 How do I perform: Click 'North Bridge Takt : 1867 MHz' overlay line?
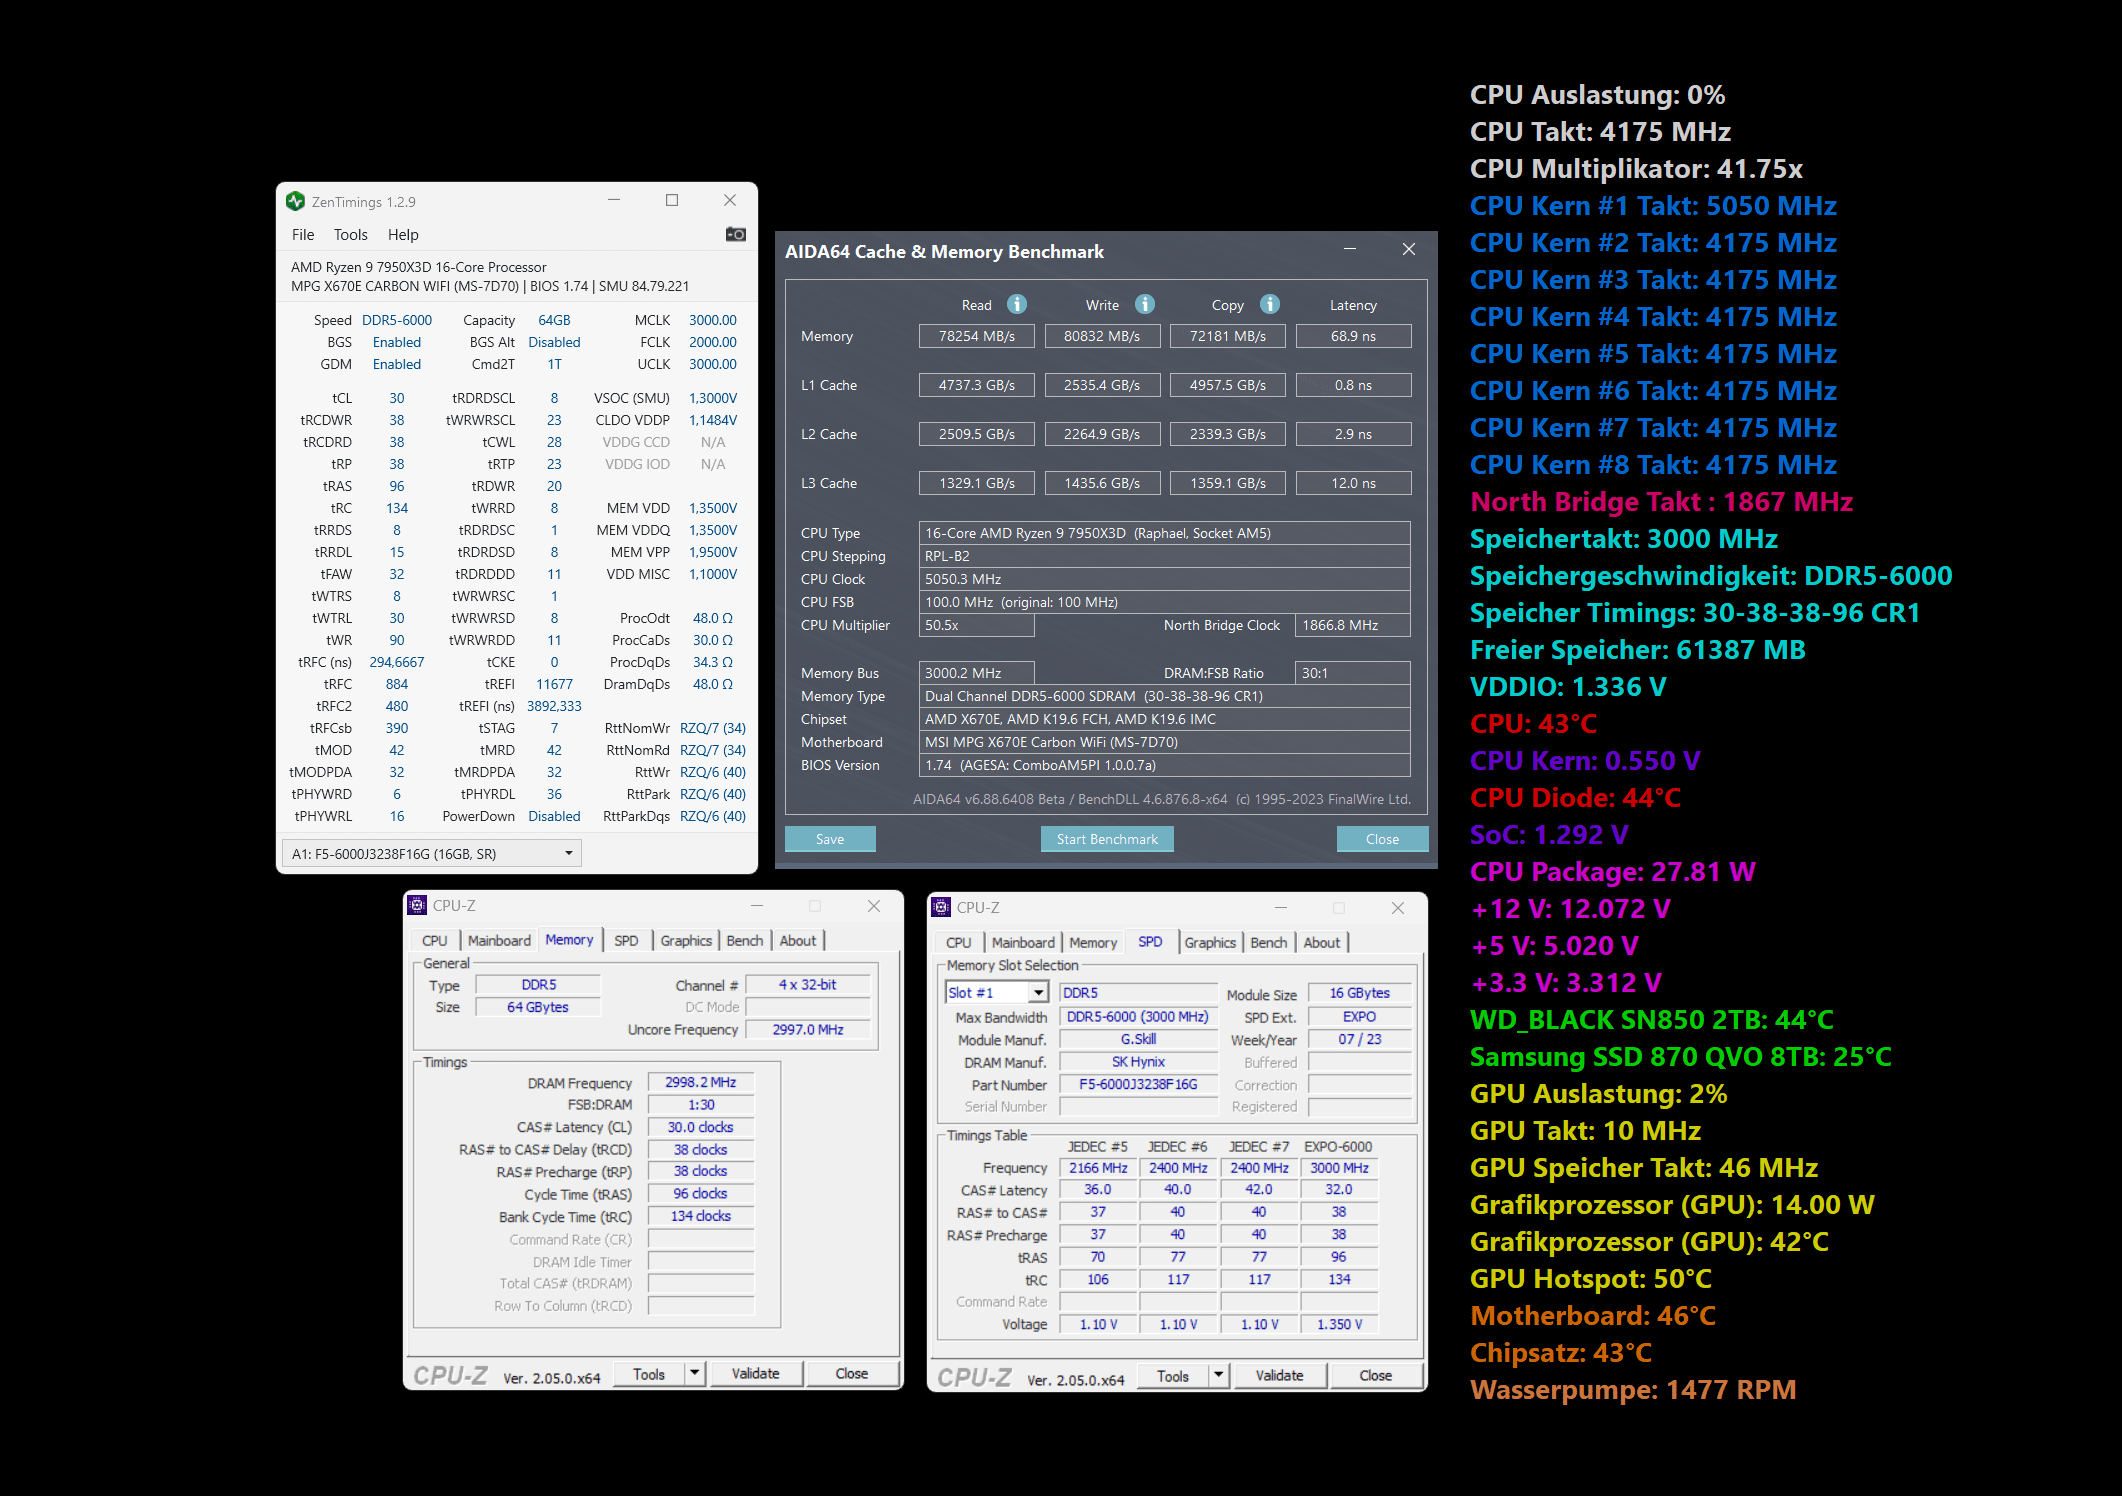(1661, 502)
